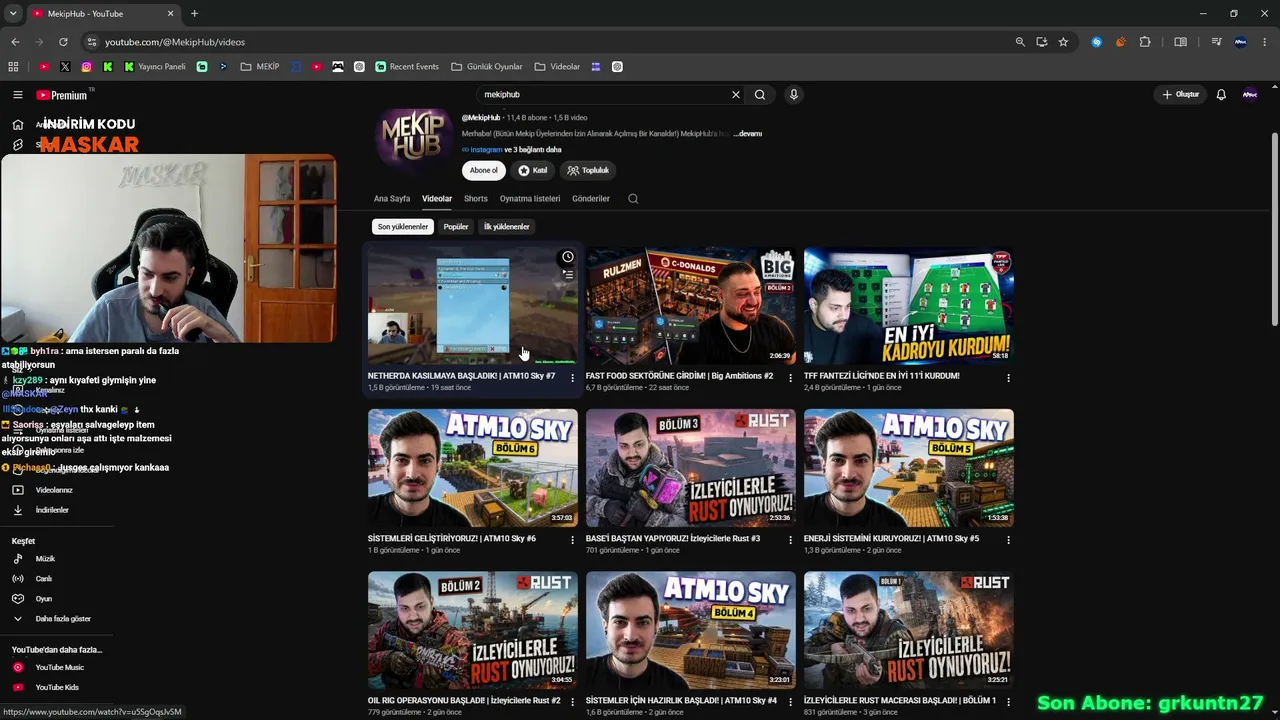Start voice search with the microphone

[794, 95]
